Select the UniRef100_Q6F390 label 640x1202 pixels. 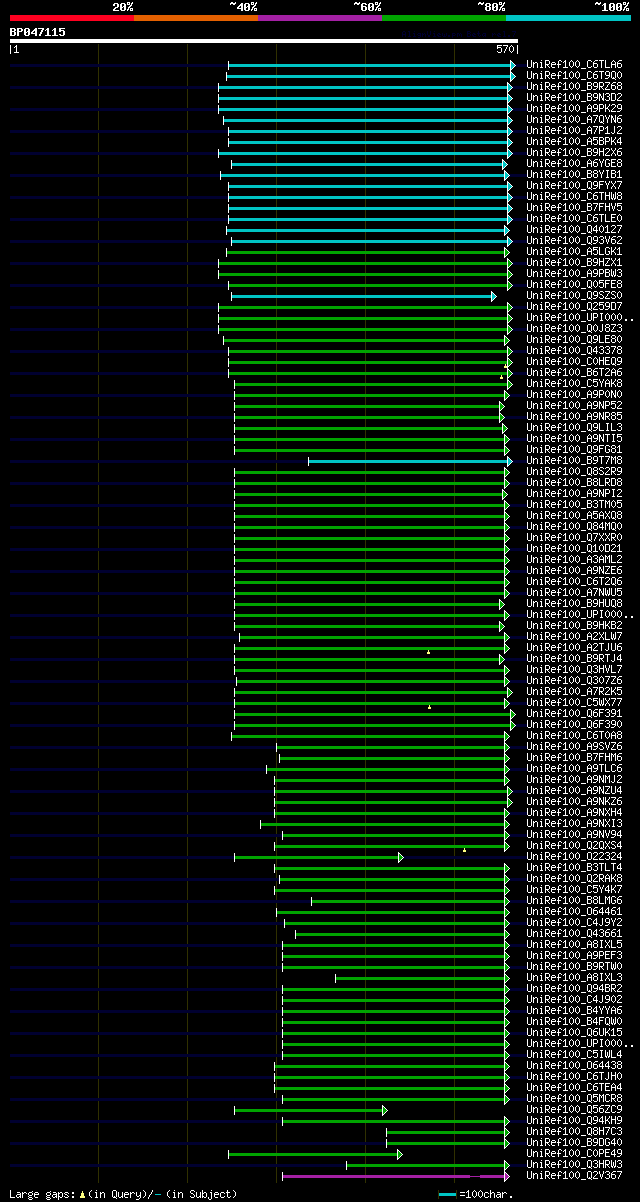pyautogui.click(x=574, y=724)
